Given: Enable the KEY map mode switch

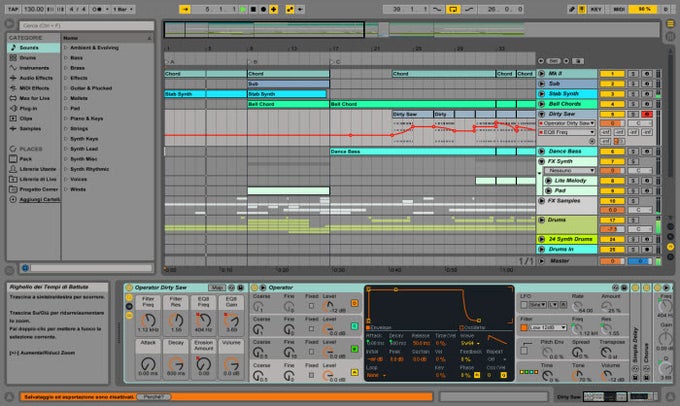Looking at the screenshot, I should [x=596, y=9].
